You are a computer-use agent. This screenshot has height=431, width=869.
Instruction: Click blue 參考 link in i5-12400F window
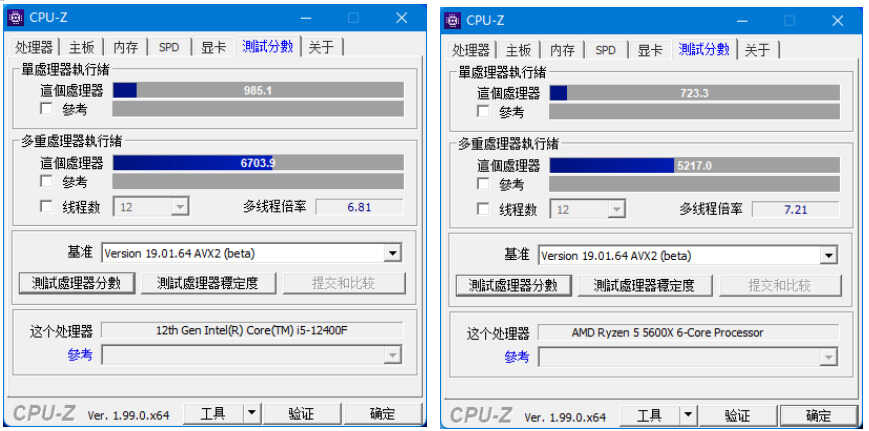80,355
